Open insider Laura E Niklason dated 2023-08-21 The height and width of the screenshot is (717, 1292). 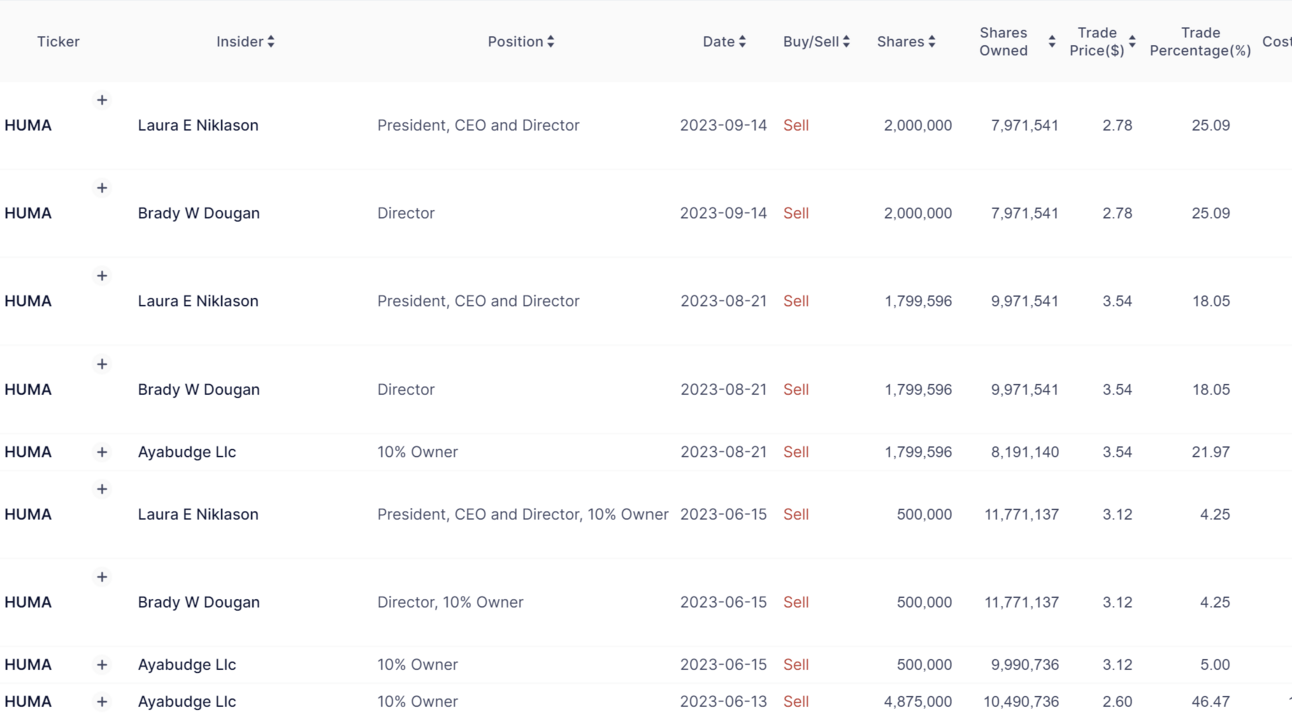click(198, 301)
